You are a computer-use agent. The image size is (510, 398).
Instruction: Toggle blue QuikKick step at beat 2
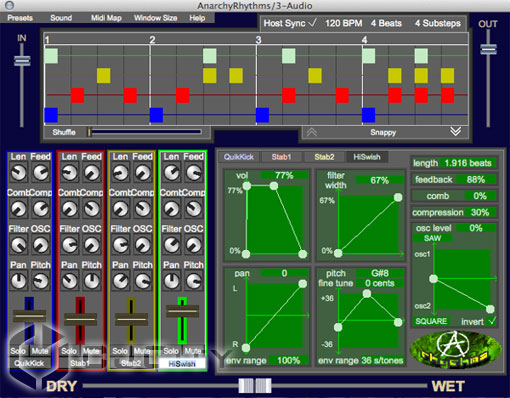coord(156,115)
